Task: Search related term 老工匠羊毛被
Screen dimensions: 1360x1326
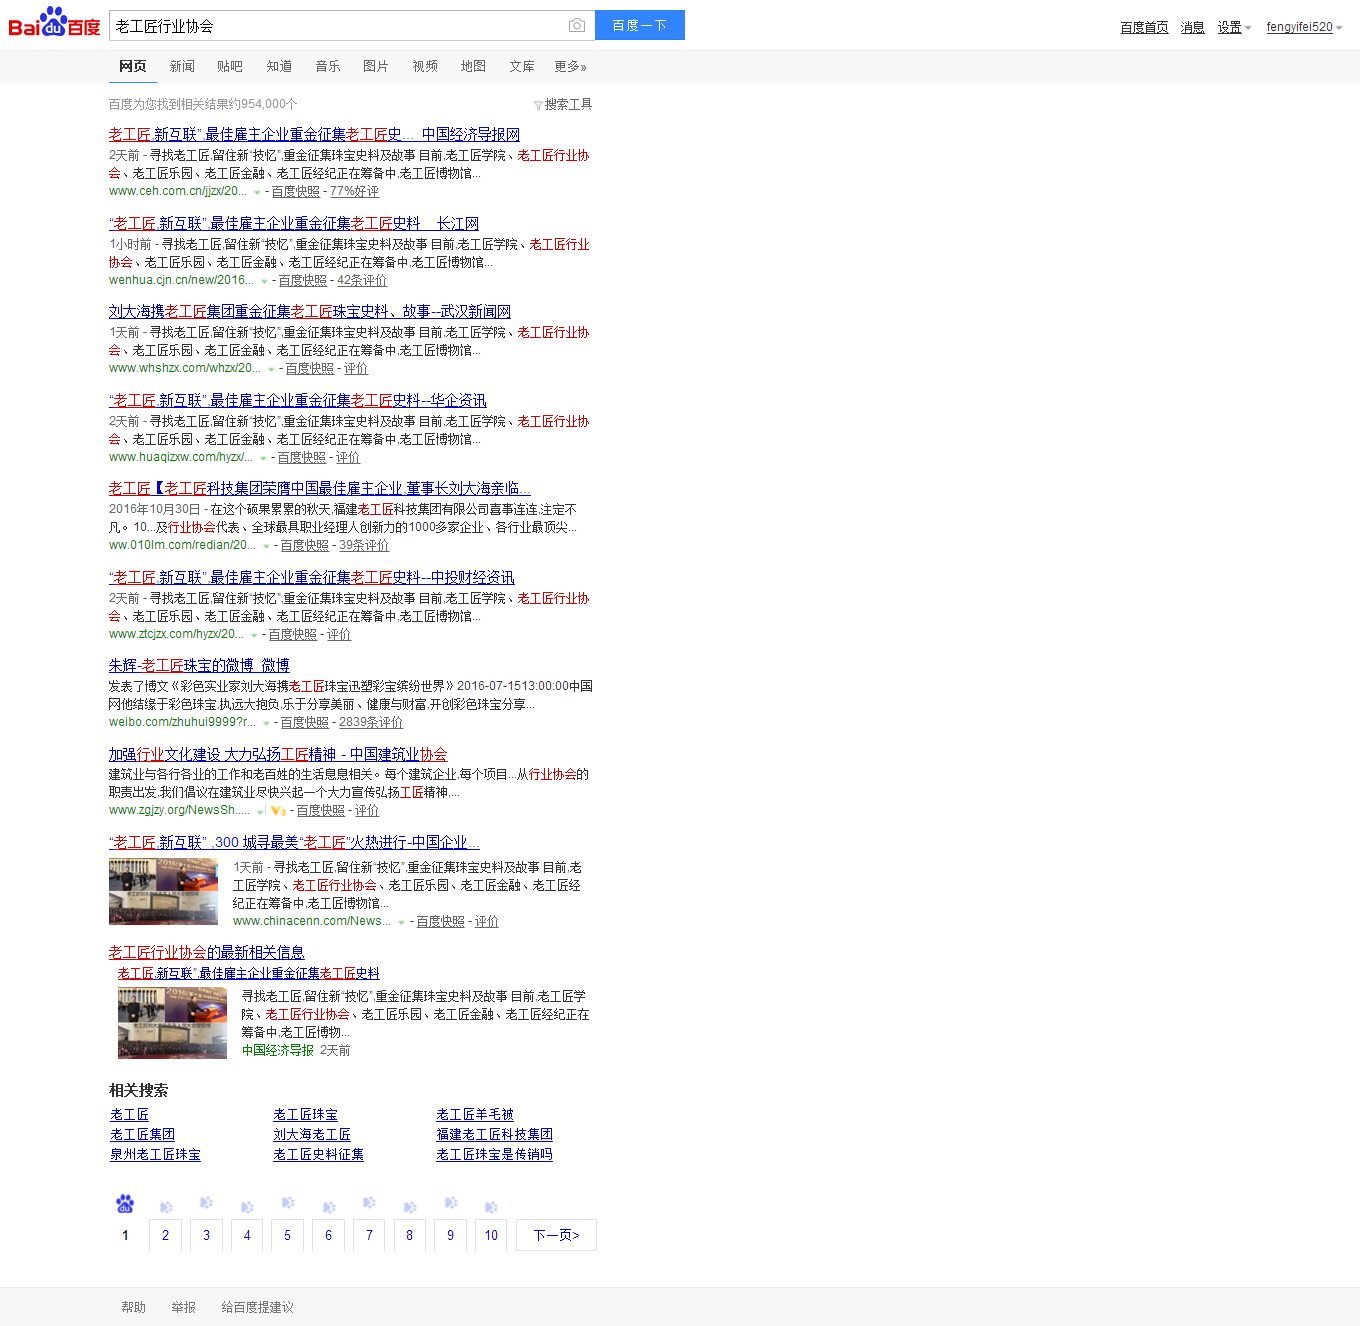Action: point(475,1114)
